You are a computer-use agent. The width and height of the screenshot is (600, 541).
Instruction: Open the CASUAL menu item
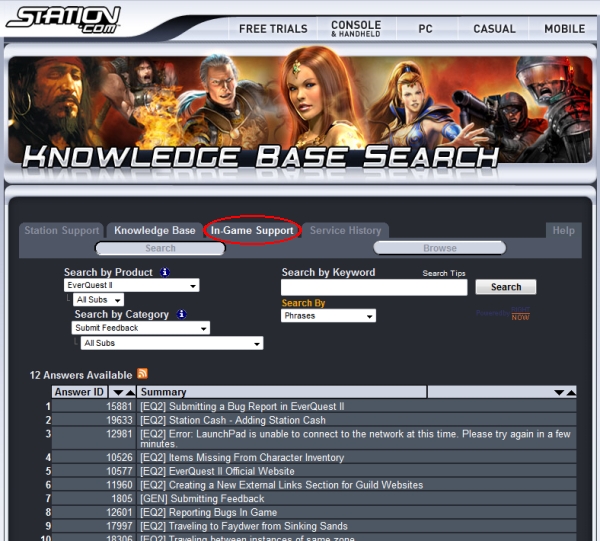[x=494, y=29]
